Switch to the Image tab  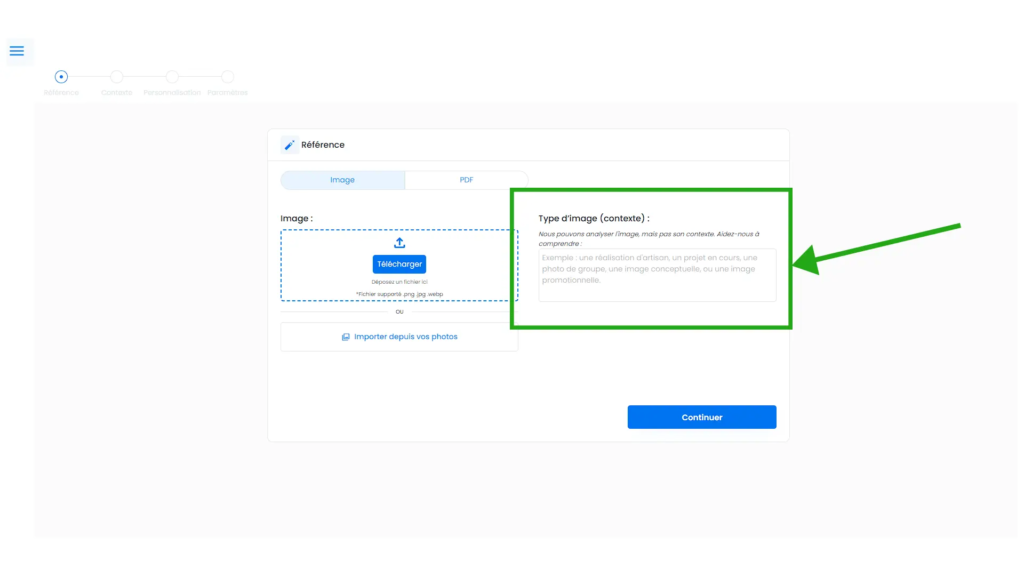click(x=343, y=180)
